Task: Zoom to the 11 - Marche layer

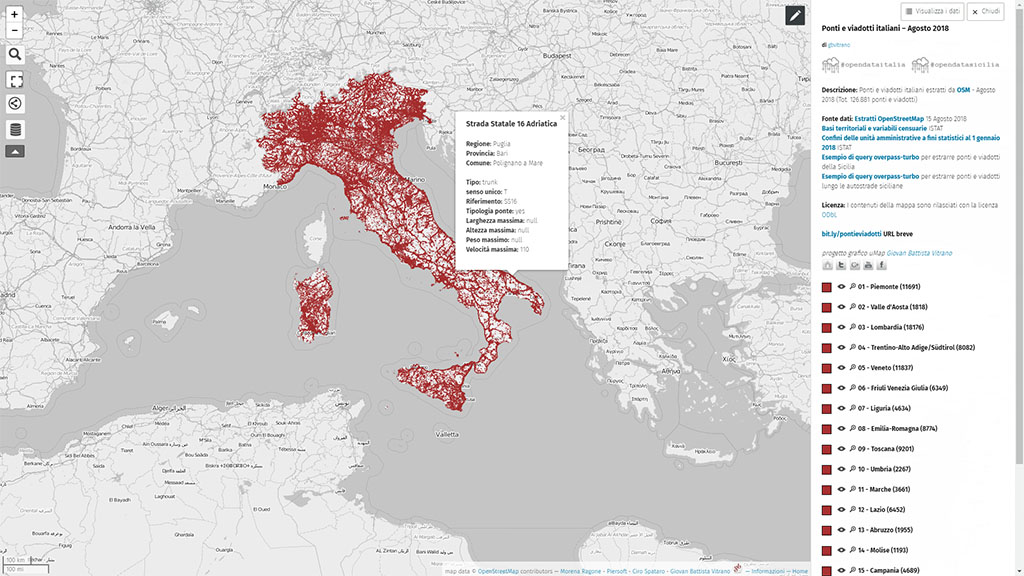Action: (x=852, y=489)
